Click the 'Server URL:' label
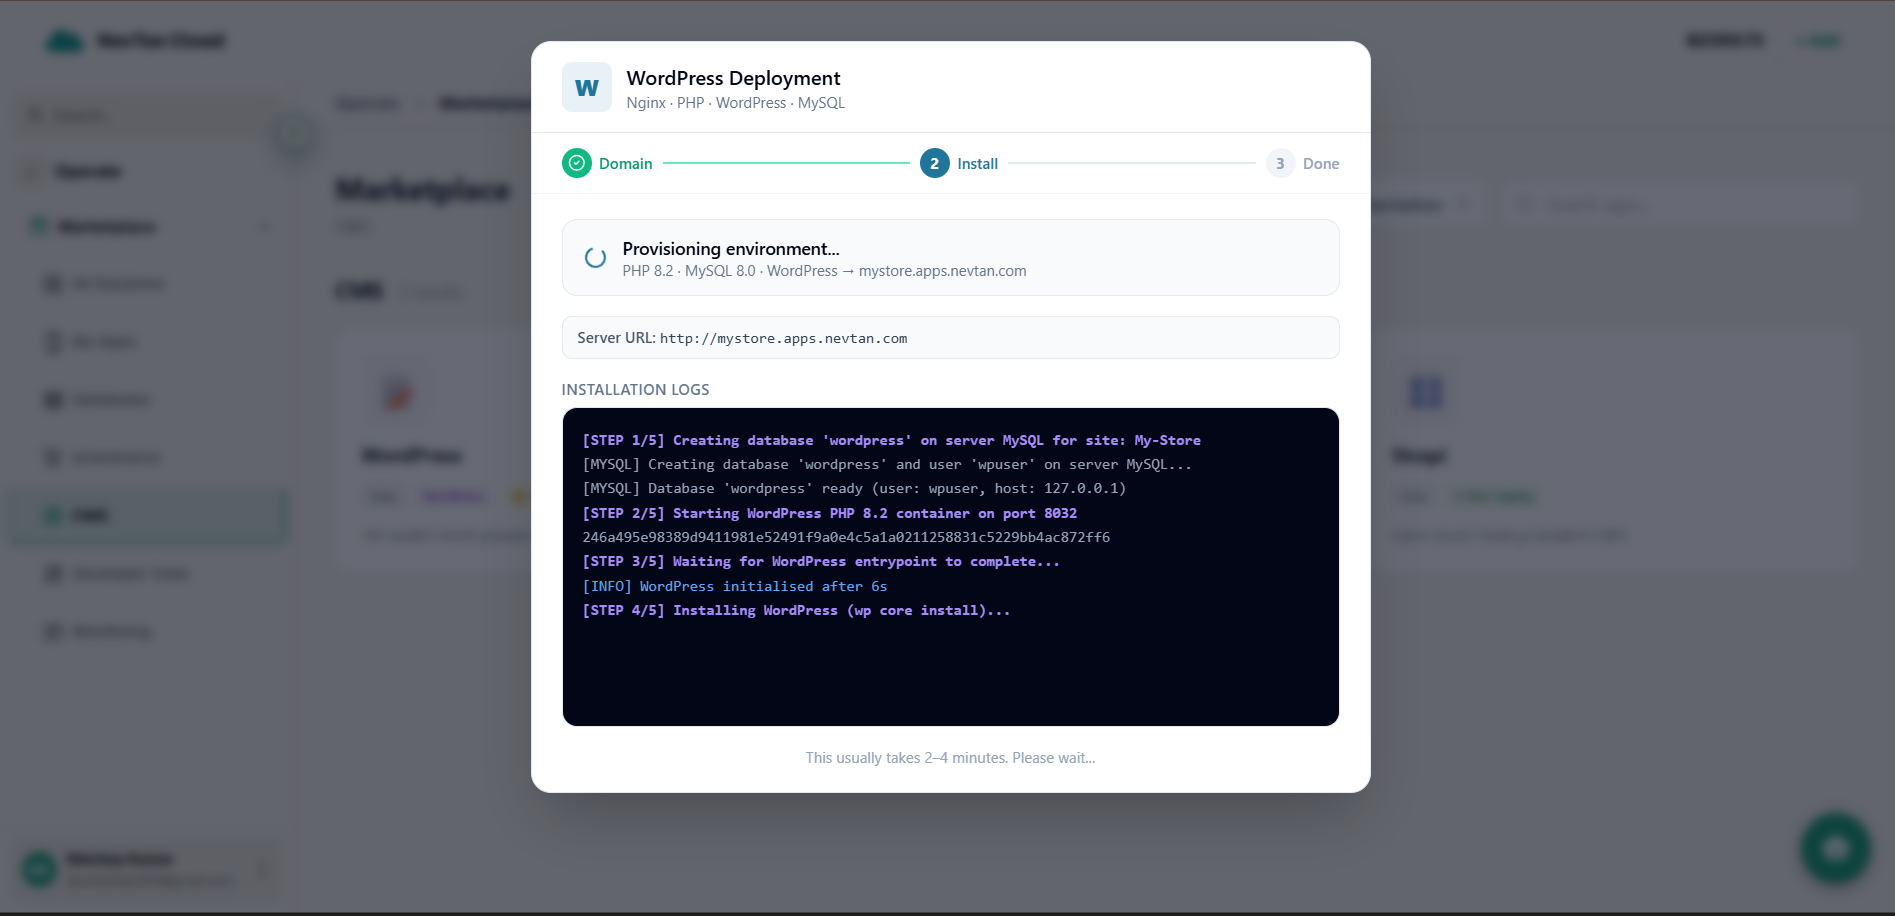 tap(616, 338)
